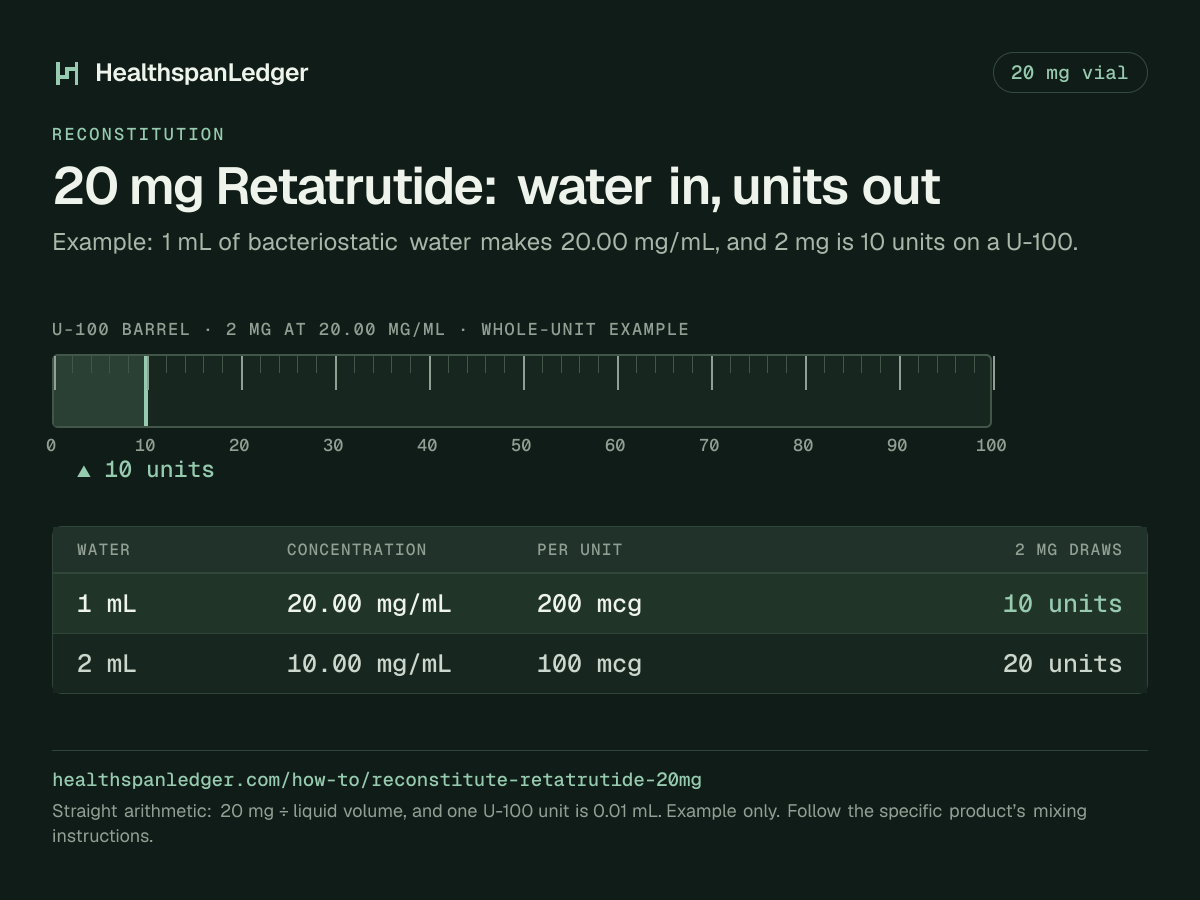Viewport: 1200px width, 900px height.
Task: Click the '20 units' cell in the table
Action: [x=1062, y=664]
